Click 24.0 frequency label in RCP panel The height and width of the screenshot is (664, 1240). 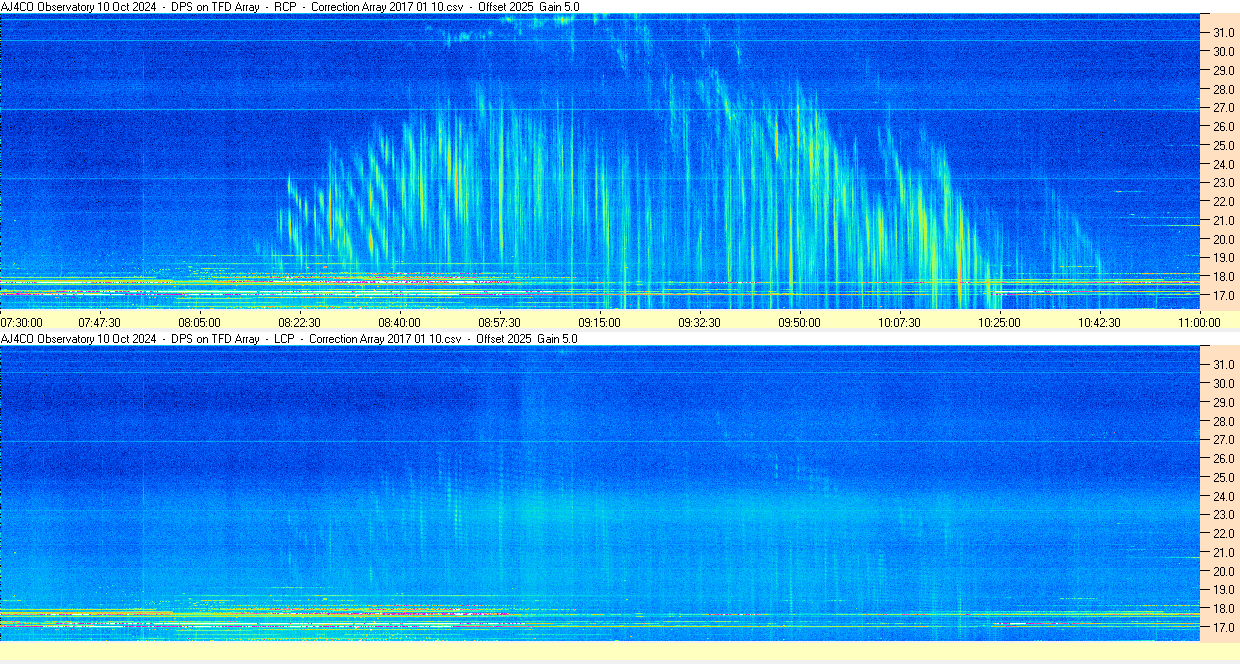(1223, 164)
